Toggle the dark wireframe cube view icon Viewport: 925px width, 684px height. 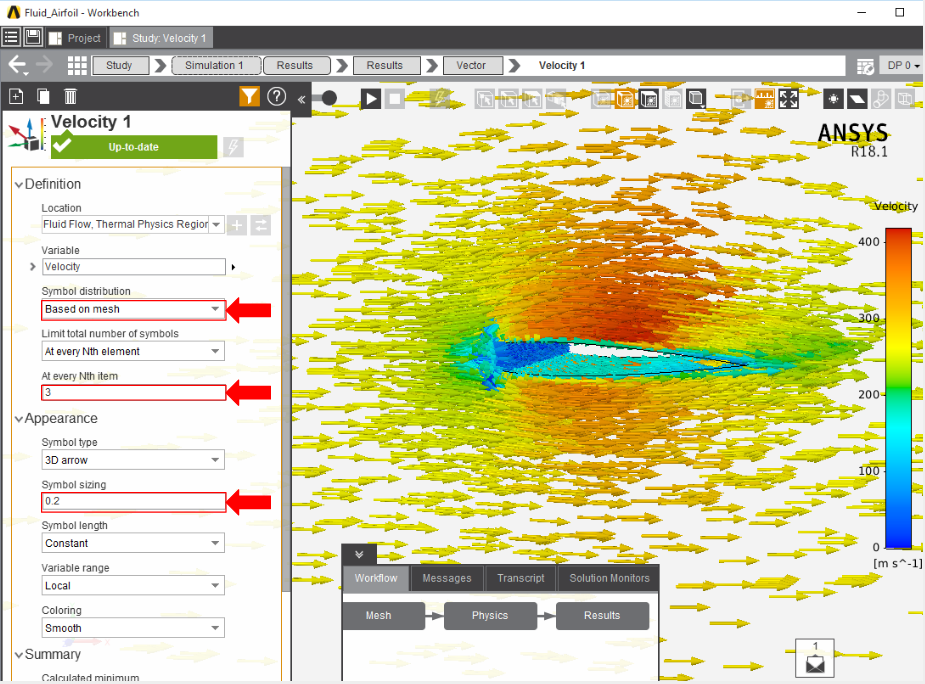click(649, 99)
